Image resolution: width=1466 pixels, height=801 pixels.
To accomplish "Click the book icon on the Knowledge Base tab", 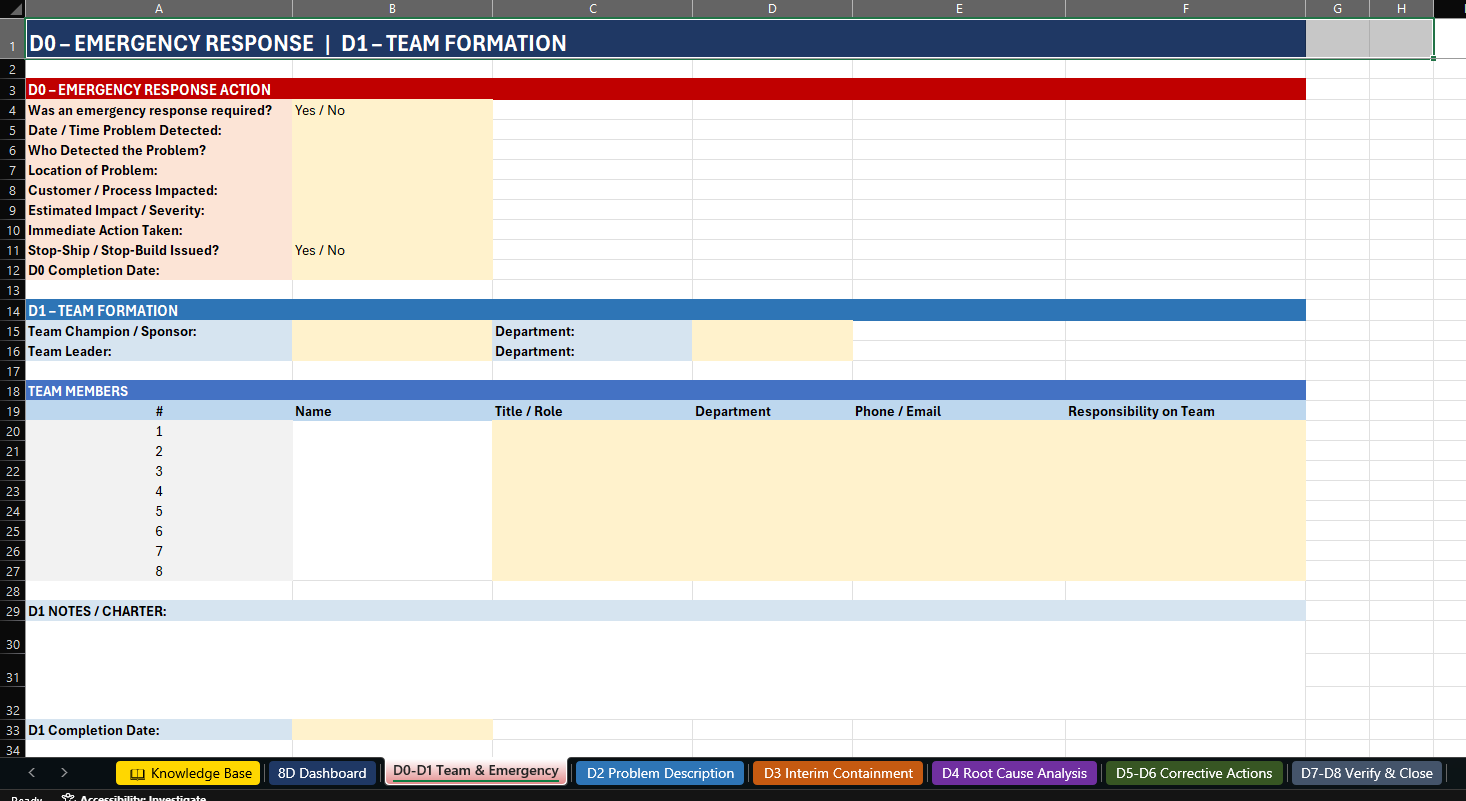I will click(x=138, y=773).
